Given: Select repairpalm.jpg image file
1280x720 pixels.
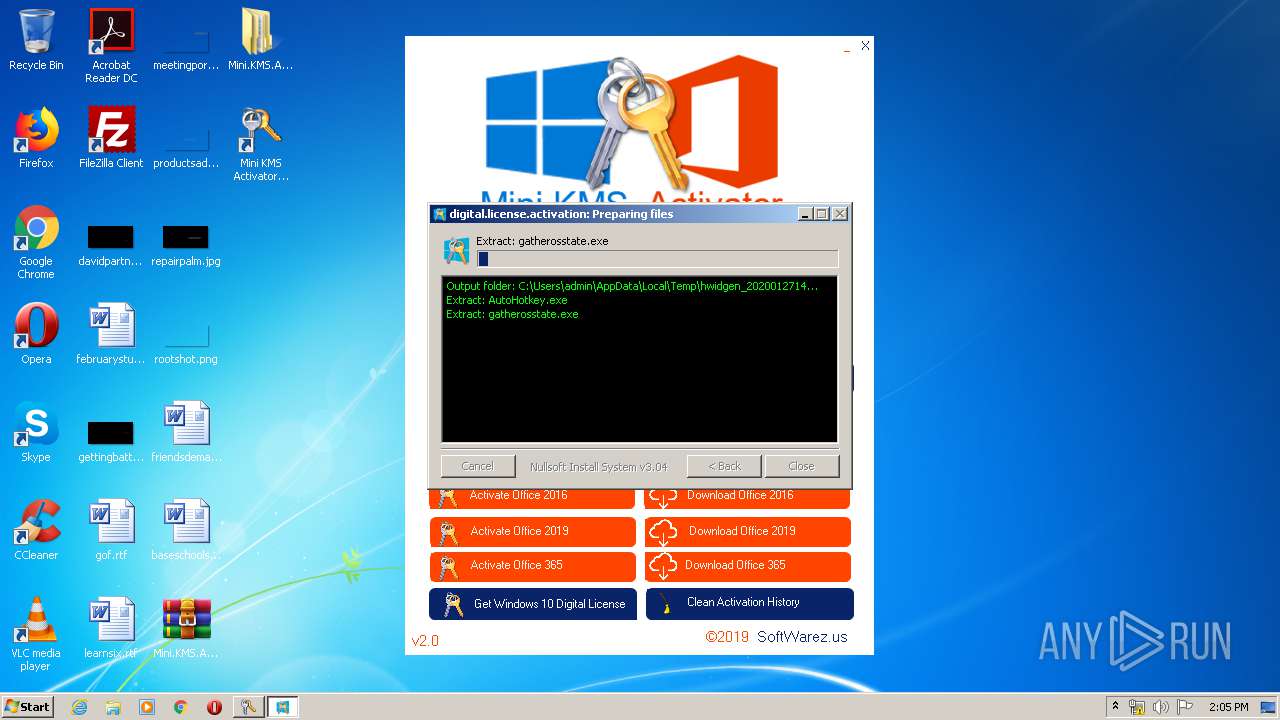Looking at the screenshot, I should (186, 245).
